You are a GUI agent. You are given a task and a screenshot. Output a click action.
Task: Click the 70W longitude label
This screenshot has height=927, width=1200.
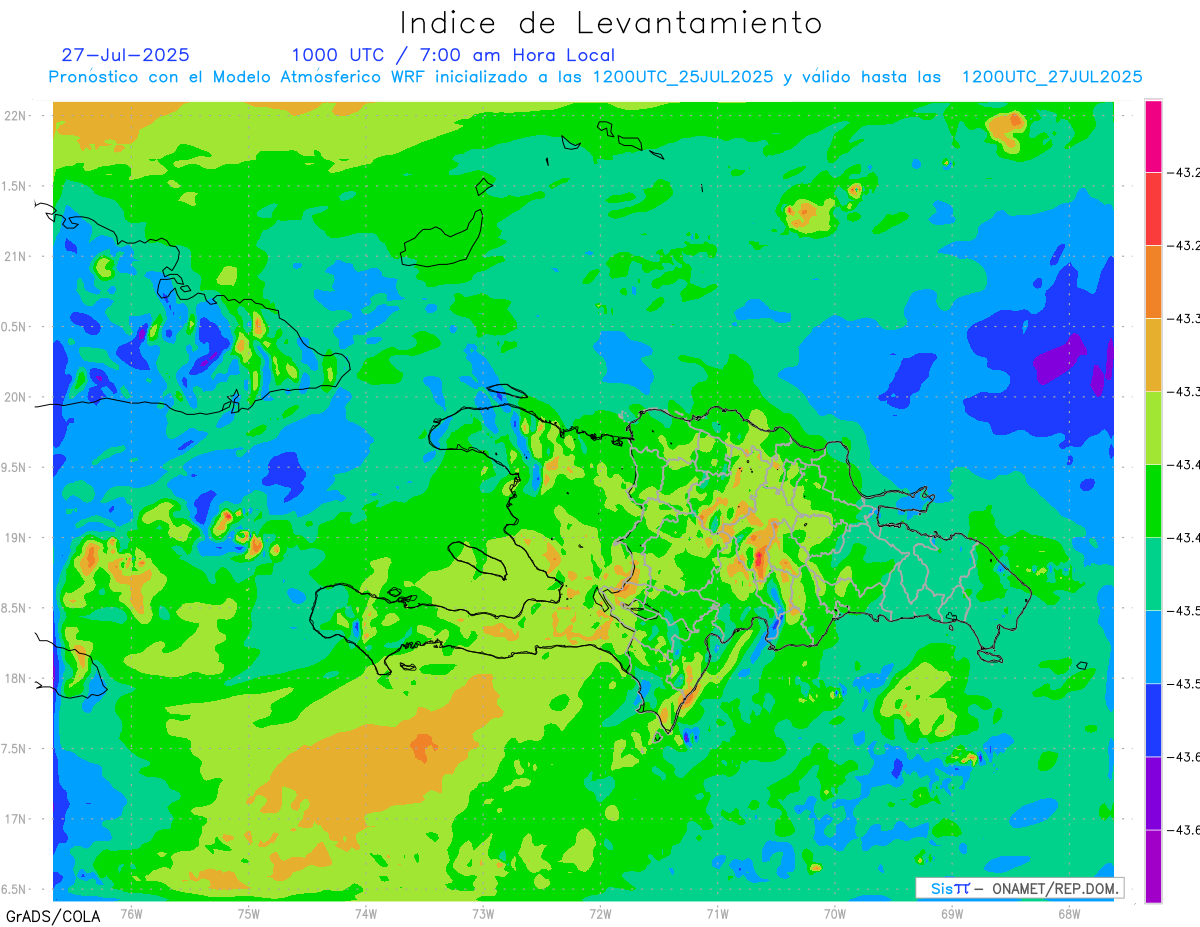click(x=834, y=913)
